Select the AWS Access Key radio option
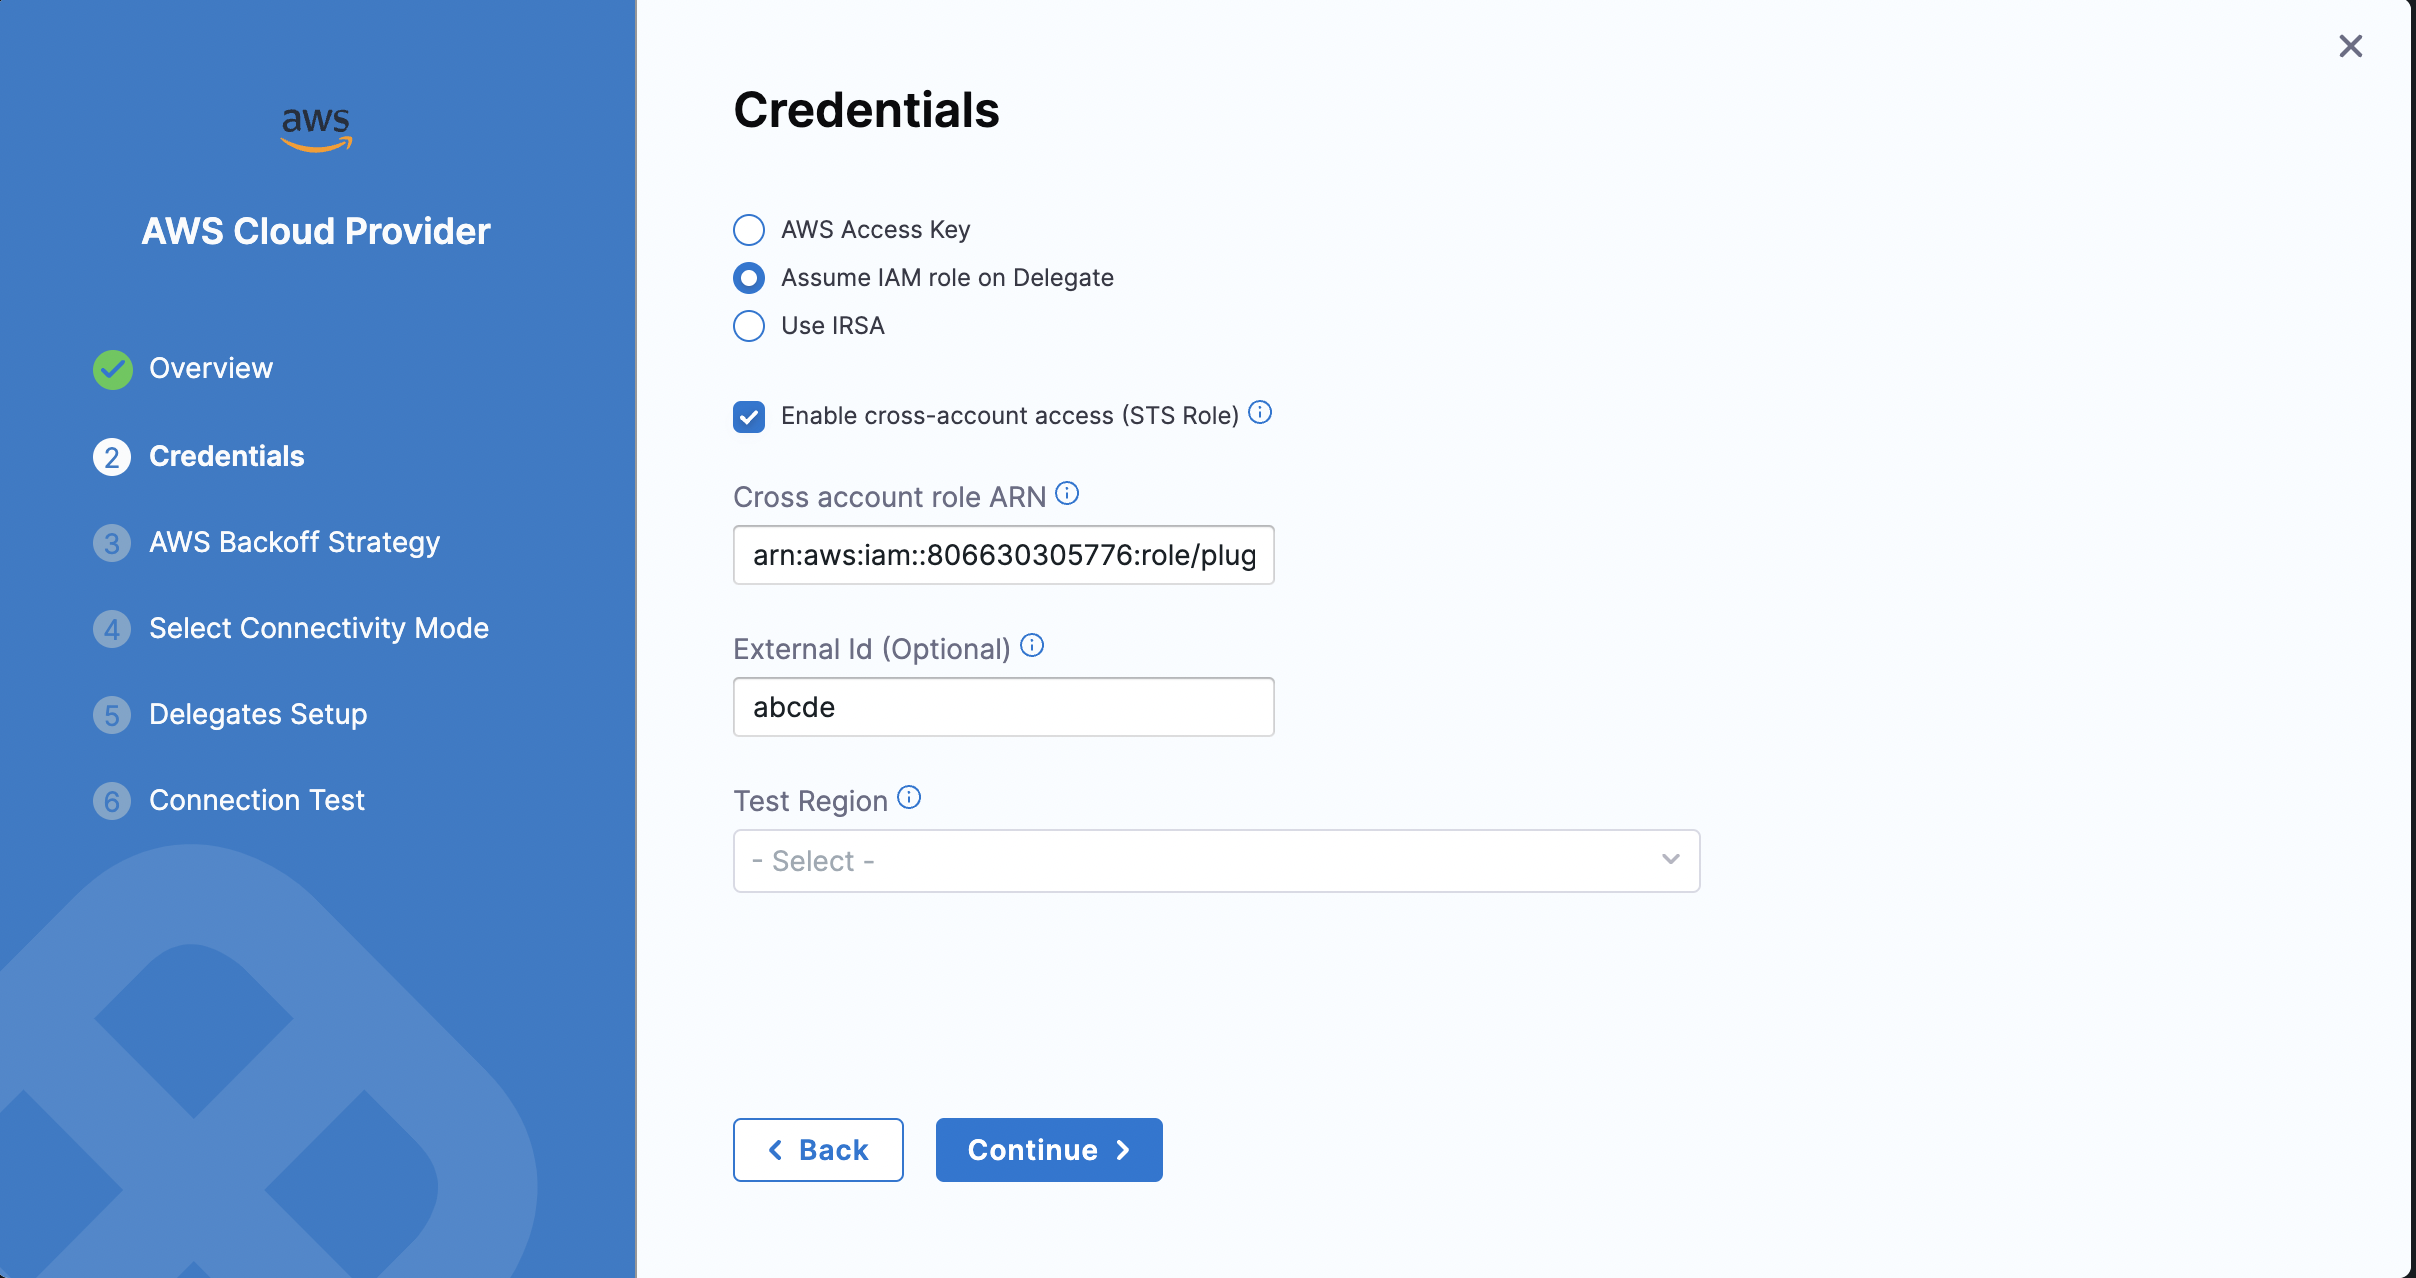 (749, 230)
